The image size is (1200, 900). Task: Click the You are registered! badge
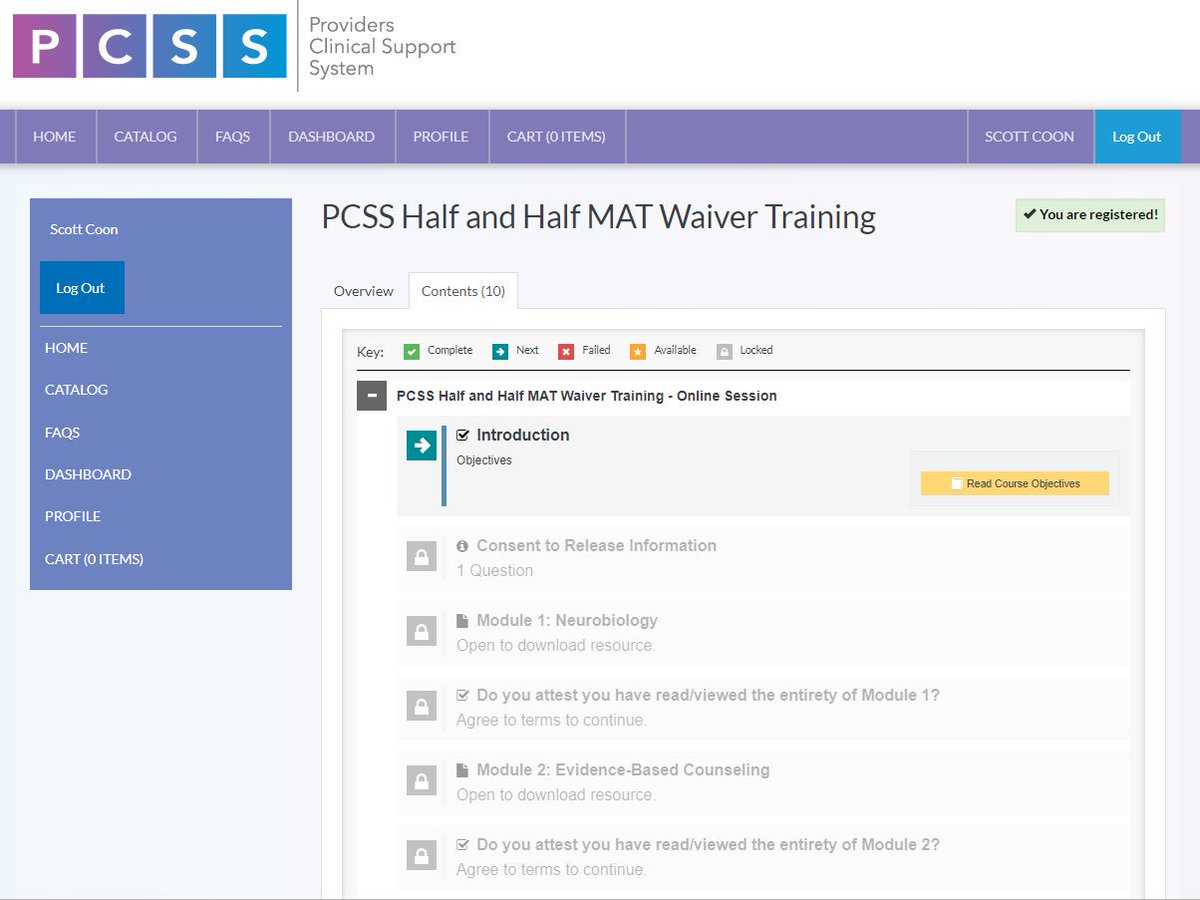1090,215
